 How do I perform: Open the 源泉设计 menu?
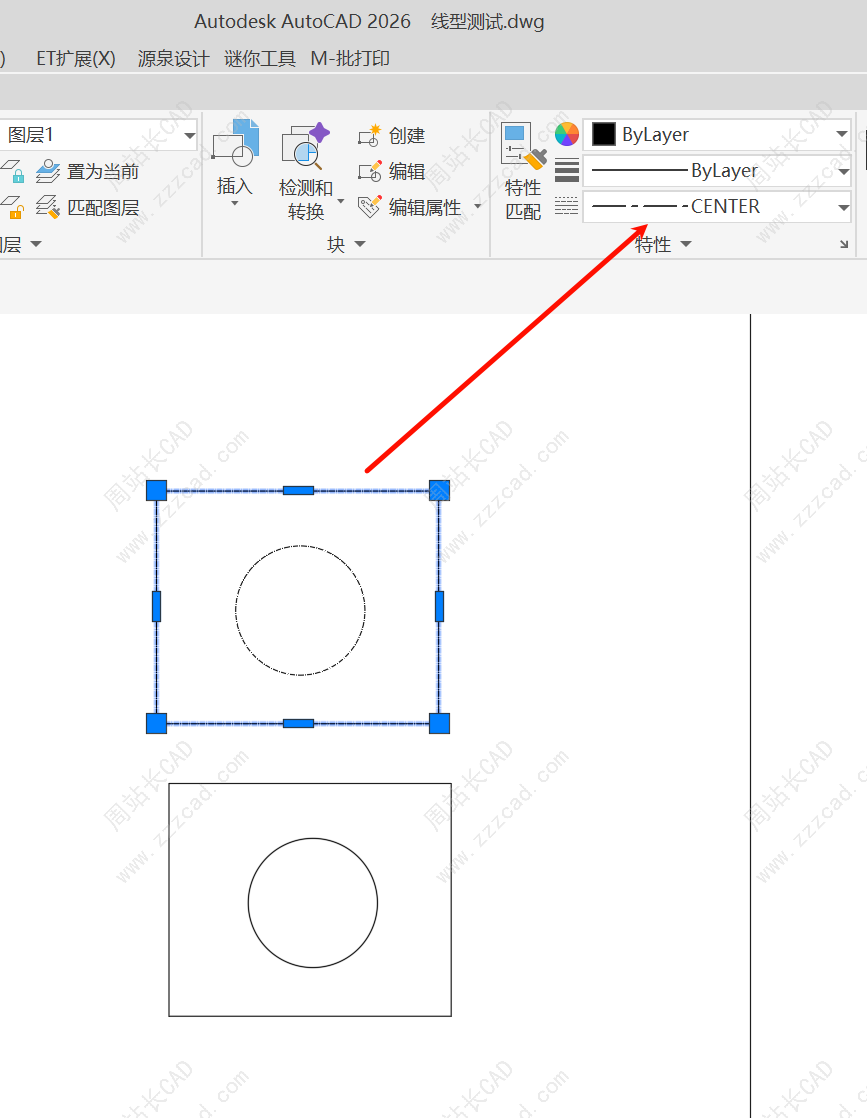pyautogui.click(x=173, y=59)
